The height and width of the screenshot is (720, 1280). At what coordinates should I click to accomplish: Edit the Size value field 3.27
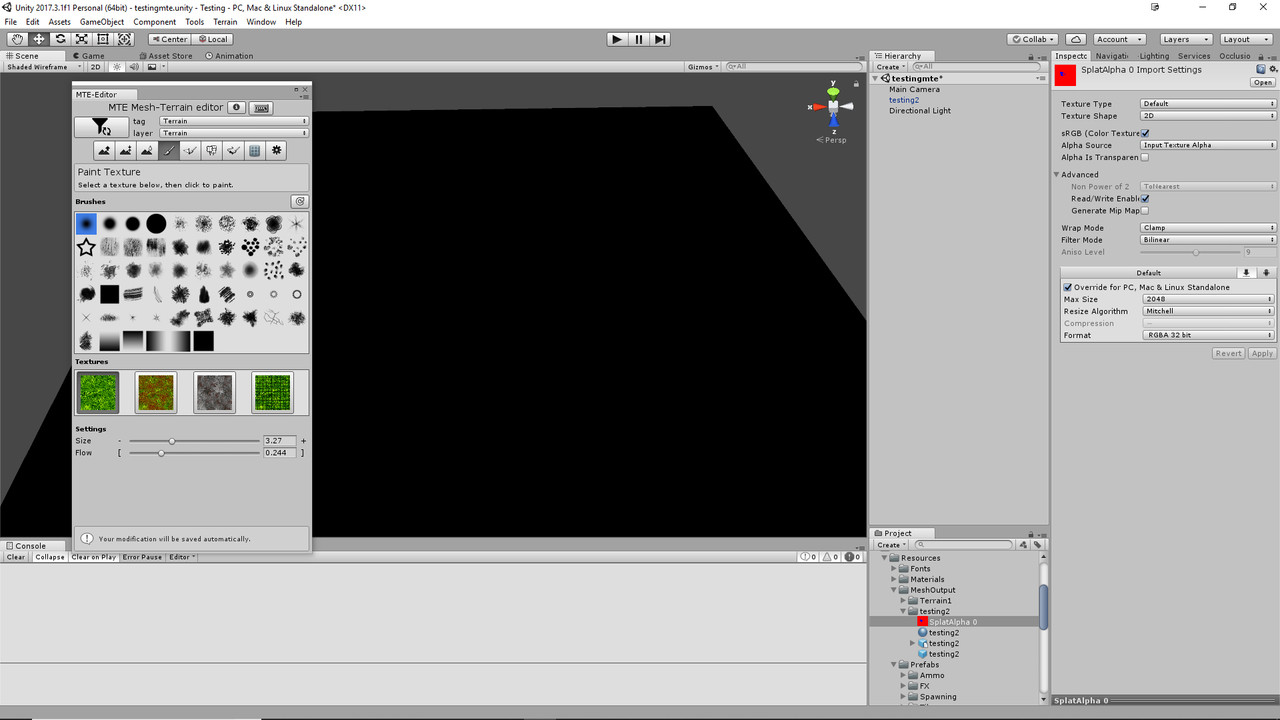pyautogui.click(x=280, y=441)
